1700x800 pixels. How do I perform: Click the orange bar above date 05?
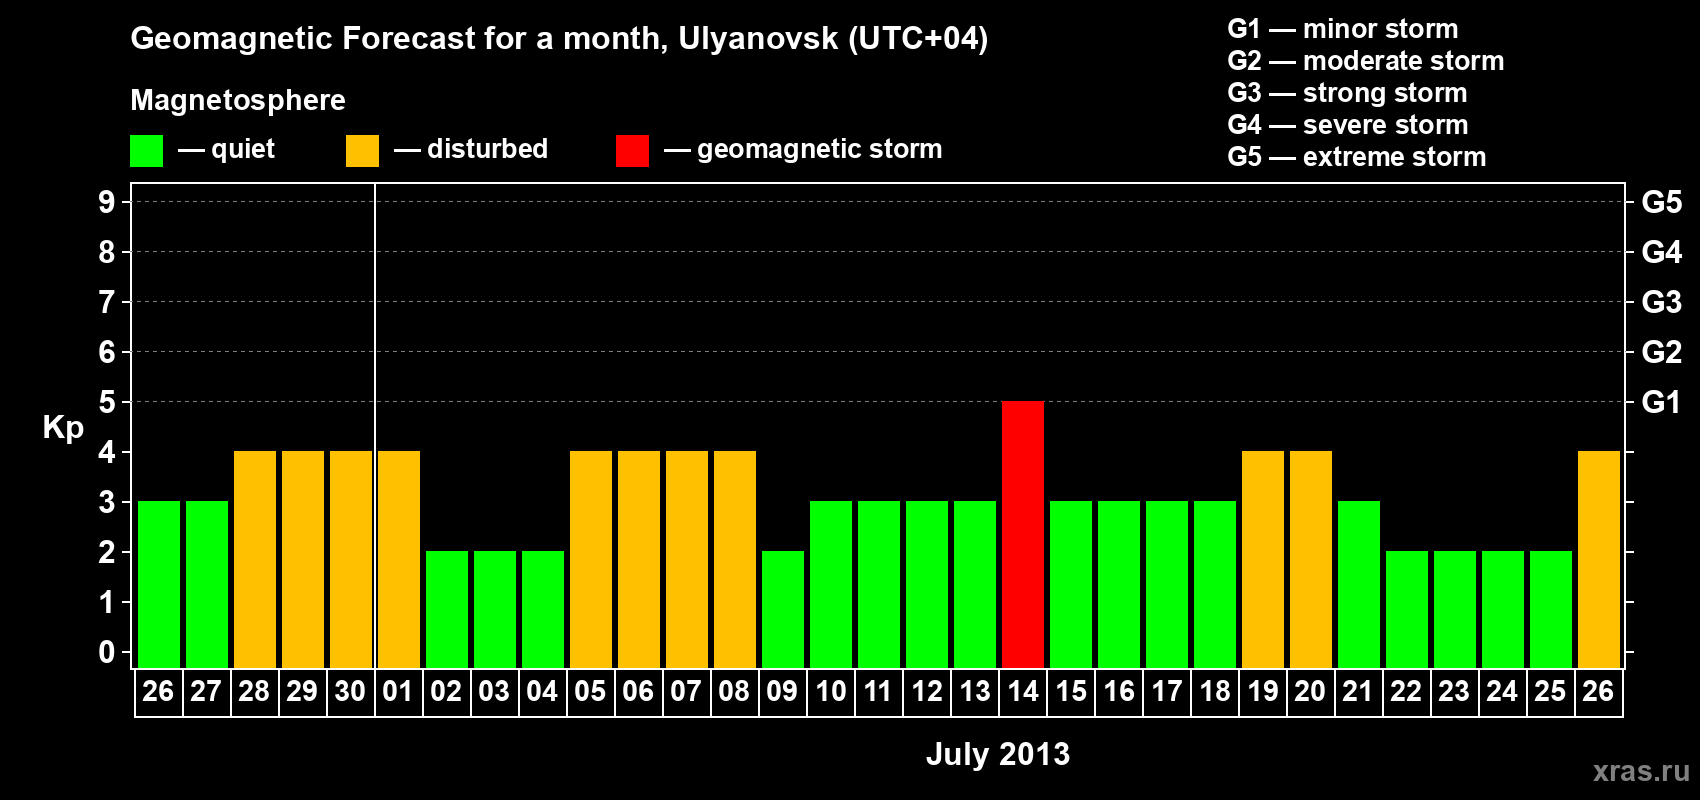point(591,559)
